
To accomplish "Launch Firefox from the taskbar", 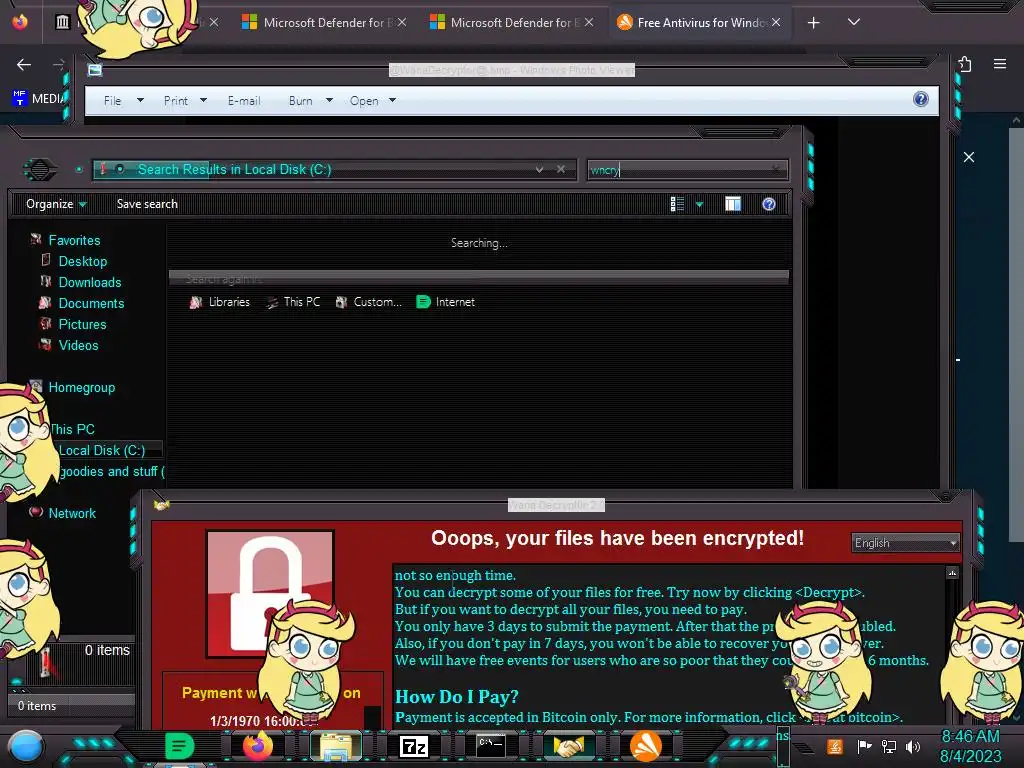I will click(x=257, y=746).
